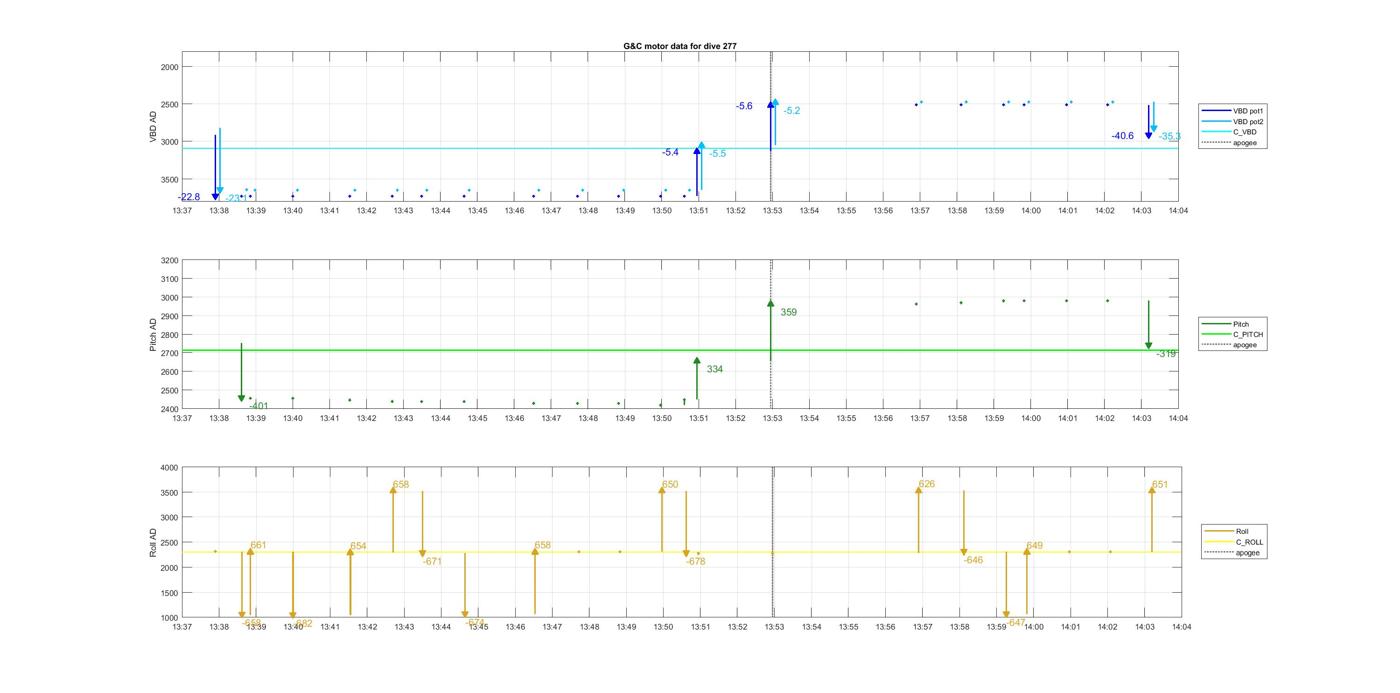Click the '4000' tick on roll axis
Image resolution: width=1400 pixels, height=693 pixels.
tap(169, 468)
